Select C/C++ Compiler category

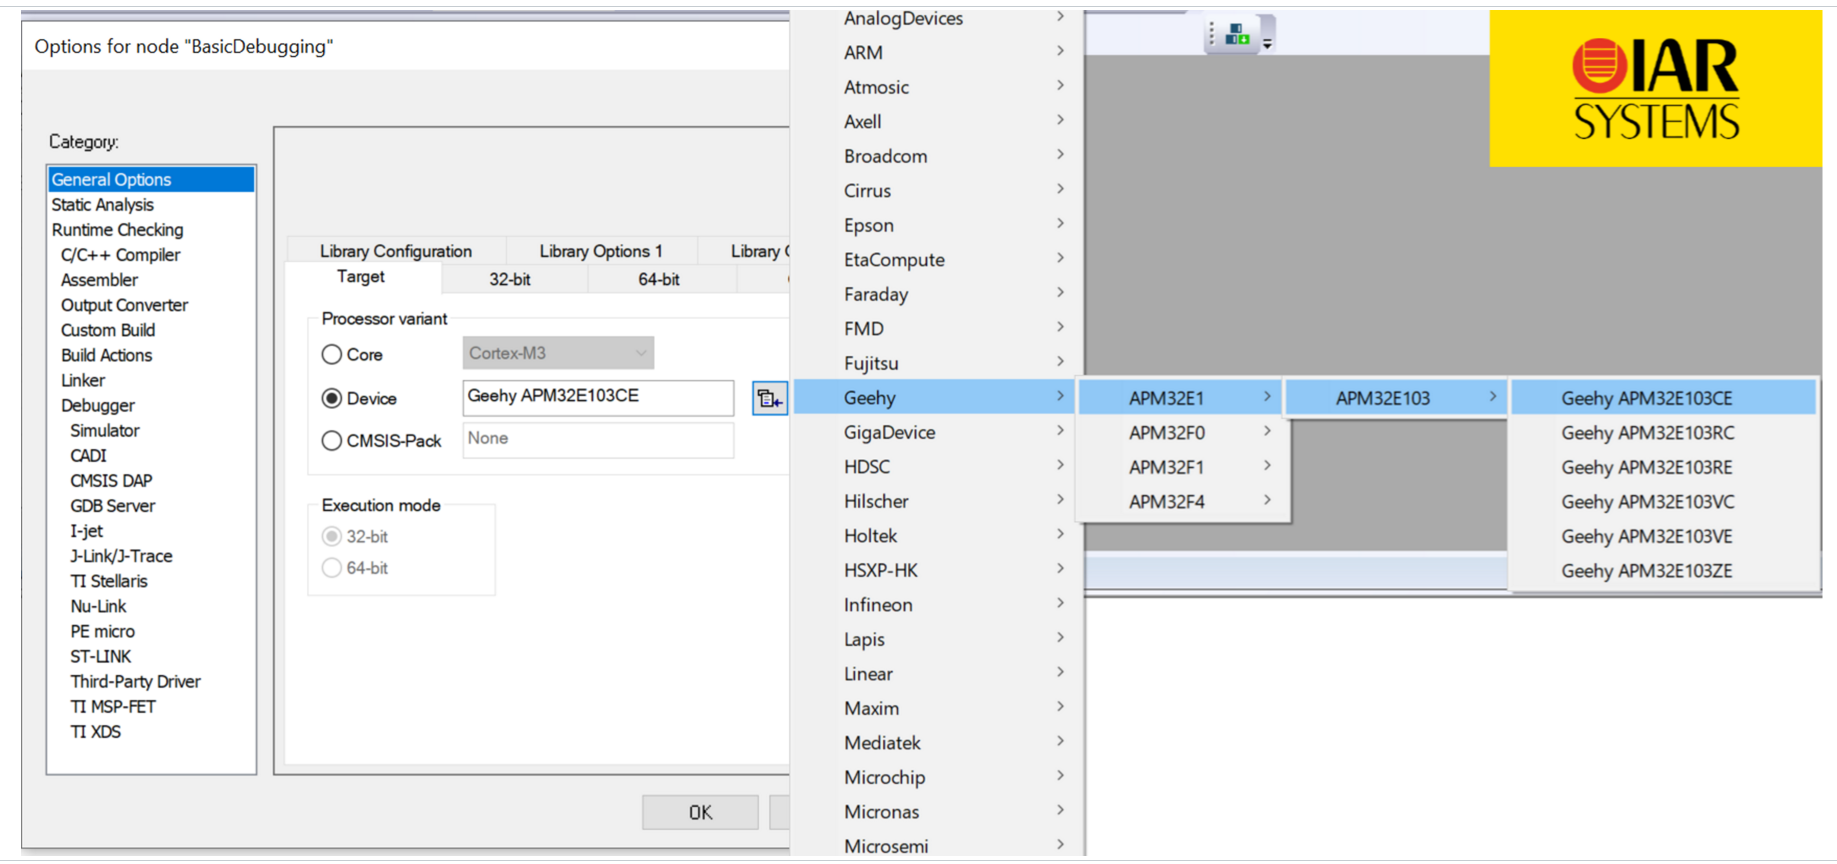point(121,254)
